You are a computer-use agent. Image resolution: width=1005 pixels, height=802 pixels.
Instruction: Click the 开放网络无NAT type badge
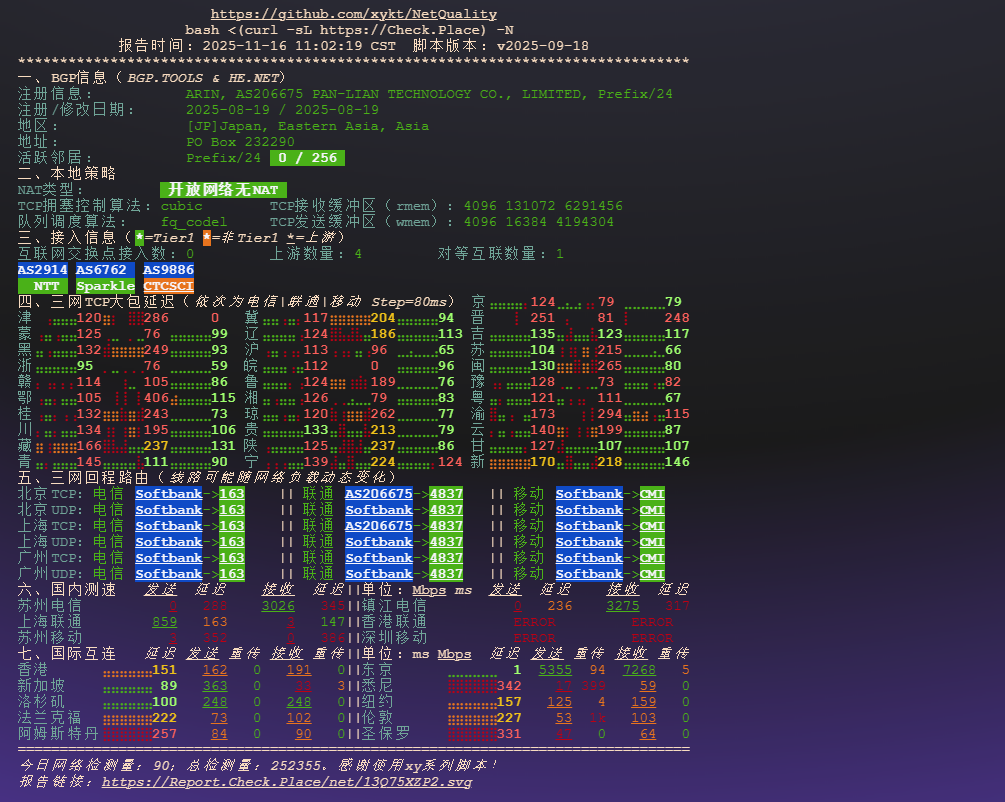click(223, 190)
